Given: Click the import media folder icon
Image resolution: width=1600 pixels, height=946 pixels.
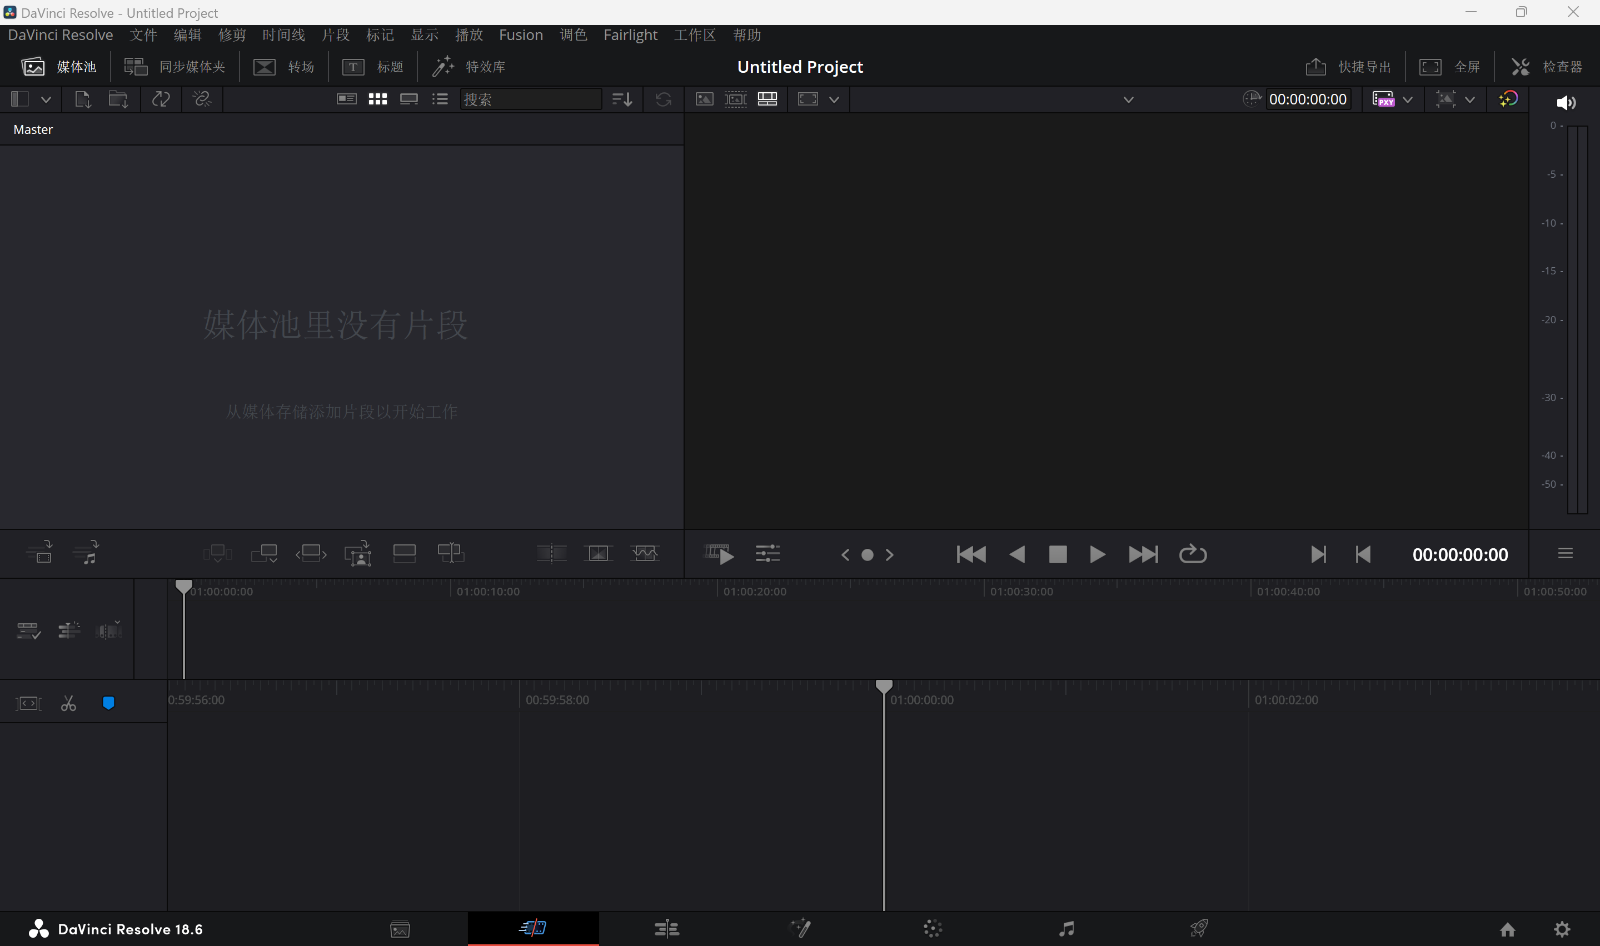Looking at the screenshot, I should tap(118, 99).
